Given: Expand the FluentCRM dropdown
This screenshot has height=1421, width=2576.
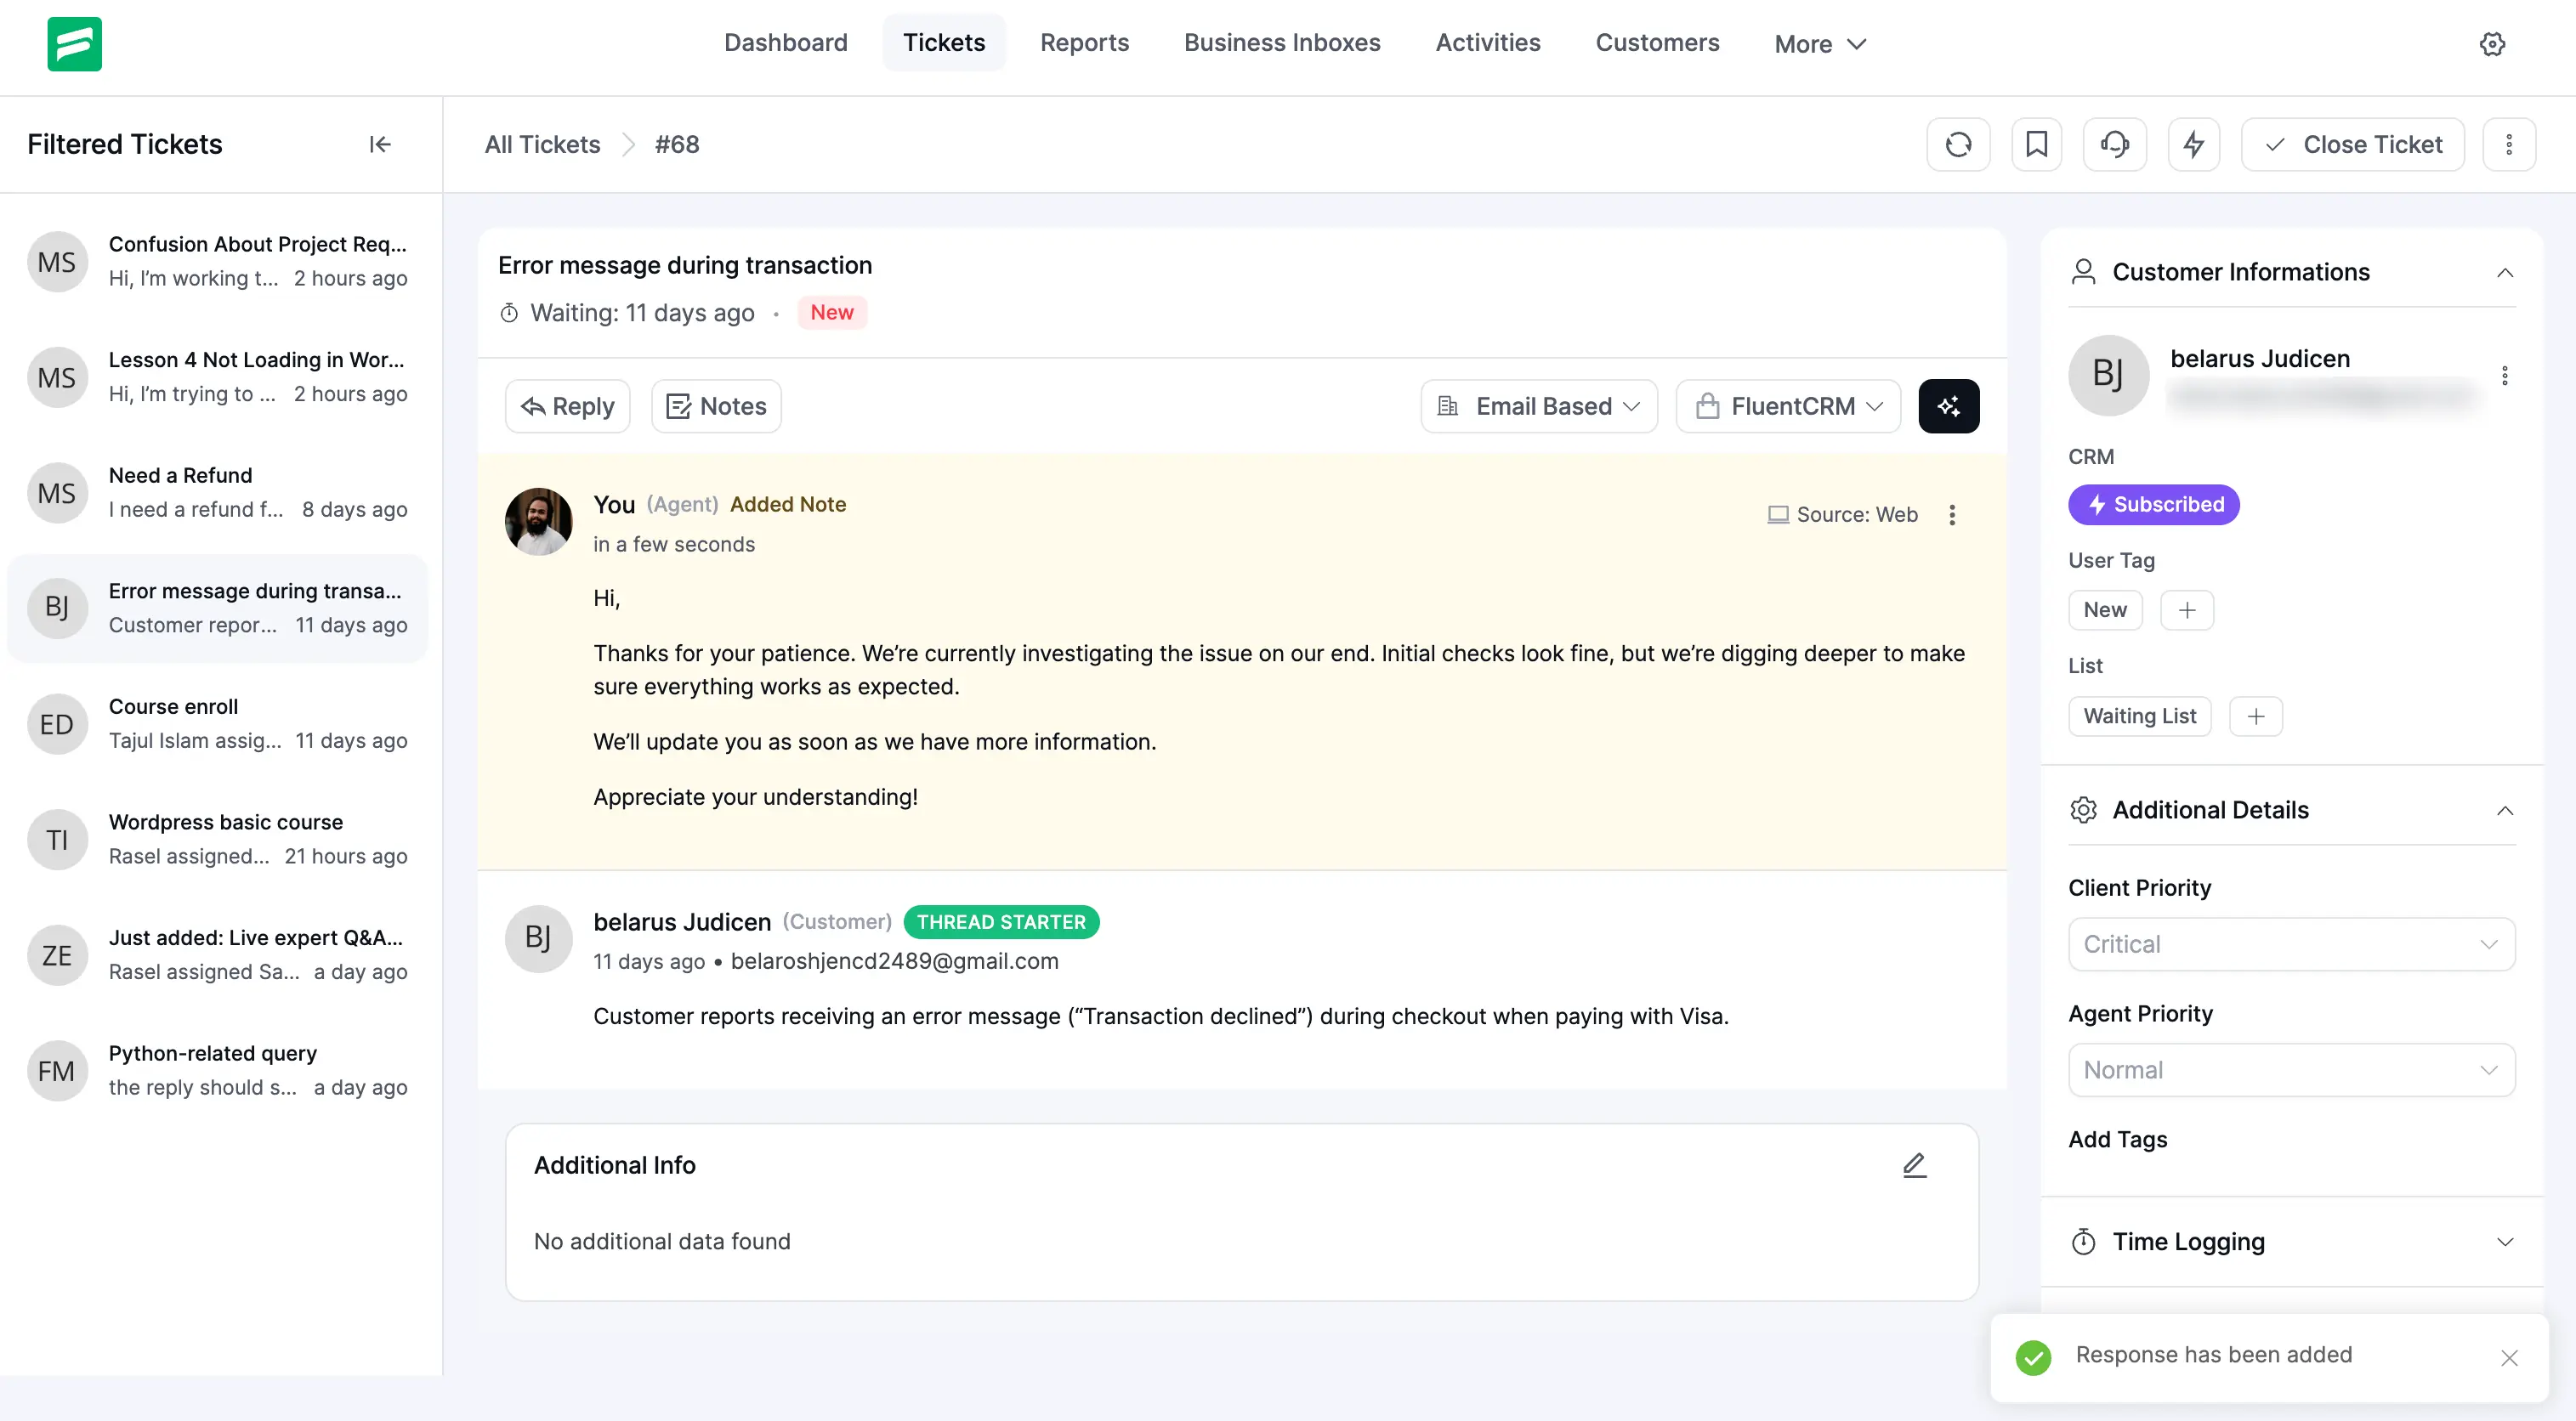Looking at the screenshot, I should pos(1787,406).
